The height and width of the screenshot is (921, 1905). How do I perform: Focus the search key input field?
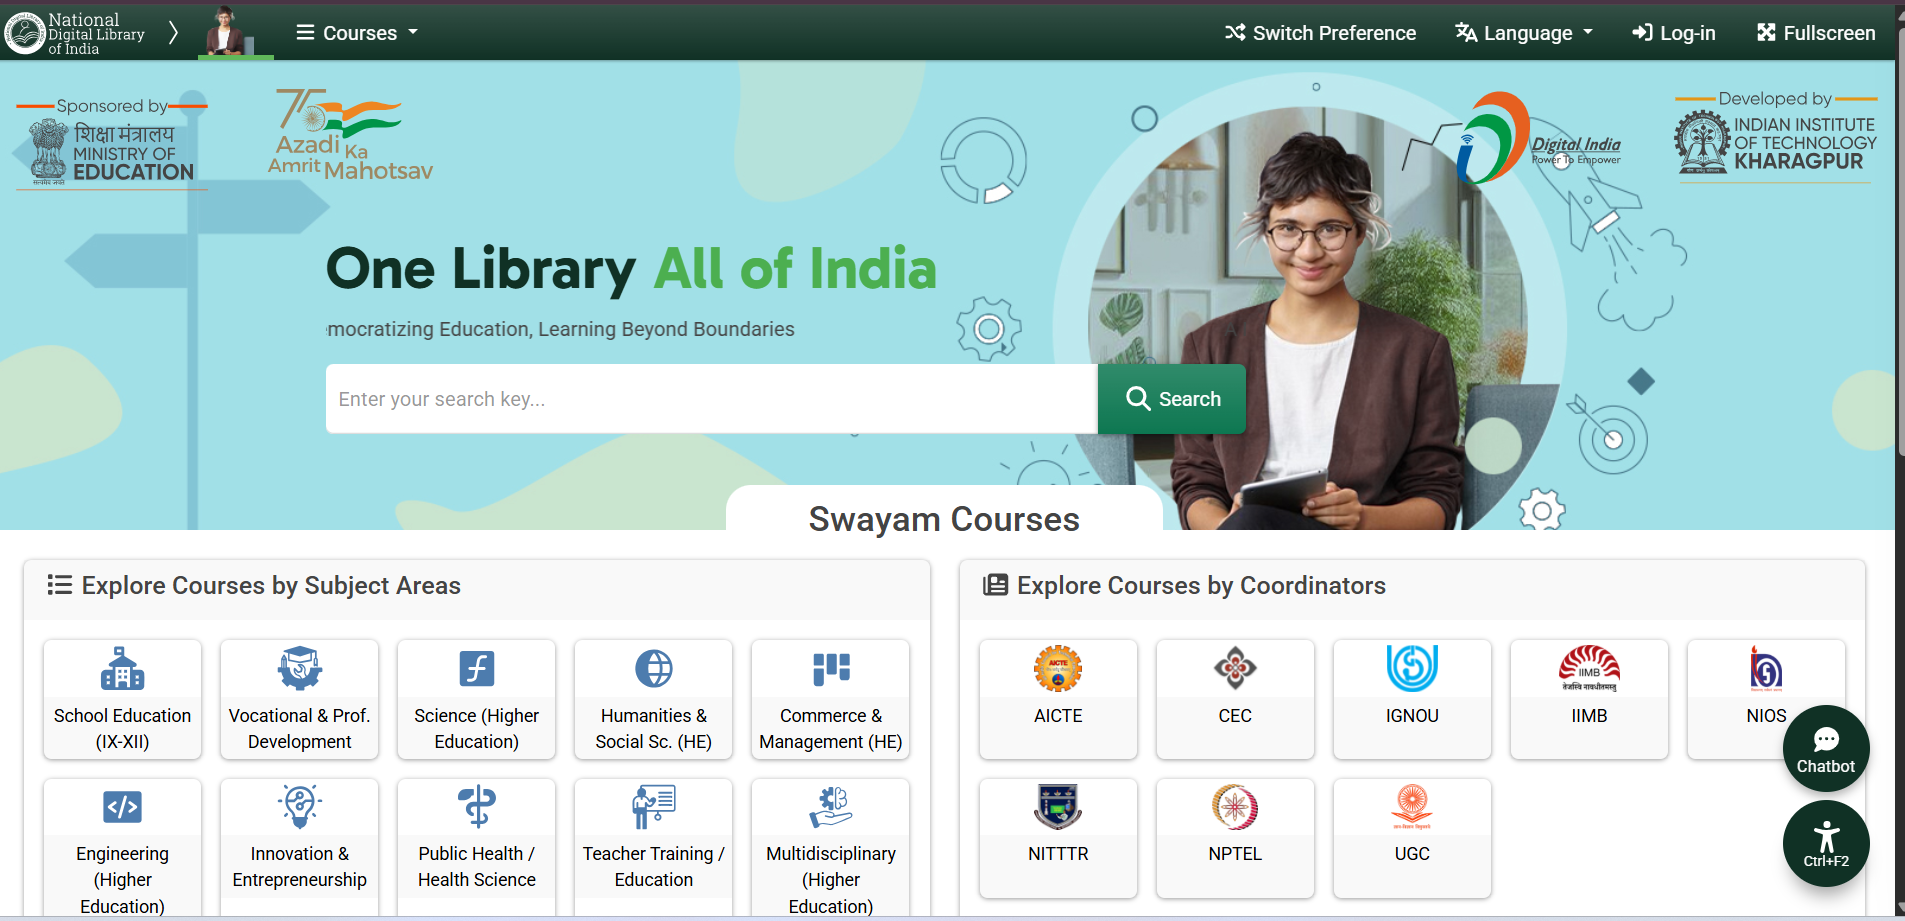712,399
